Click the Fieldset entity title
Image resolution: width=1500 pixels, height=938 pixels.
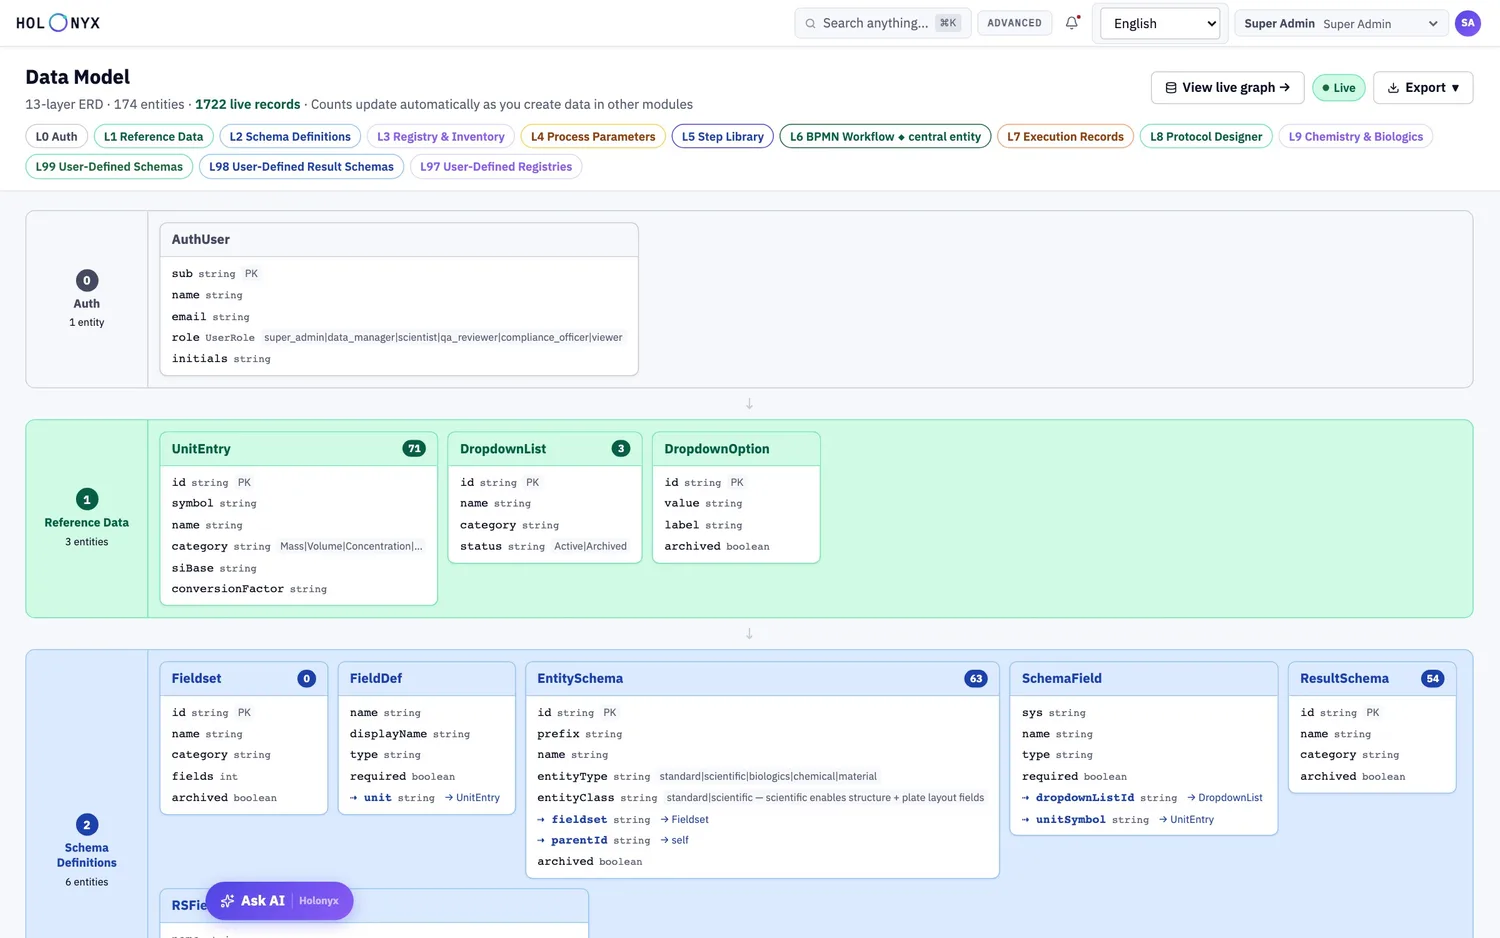tap(196, 679)
